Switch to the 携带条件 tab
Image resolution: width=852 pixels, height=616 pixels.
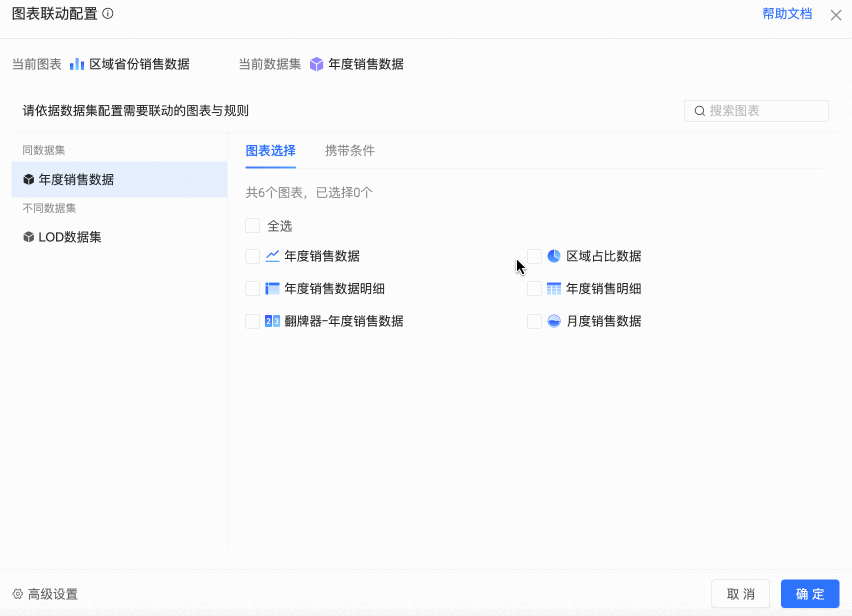[x=350, y=151]
